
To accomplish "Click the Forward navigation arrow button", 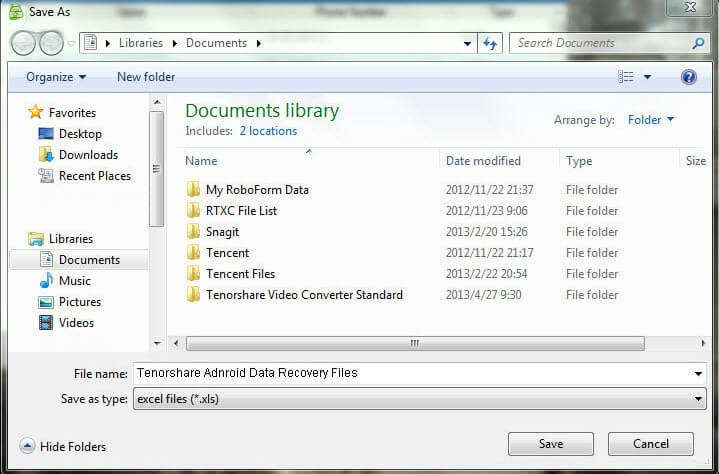I will click(x=51, y=44).
